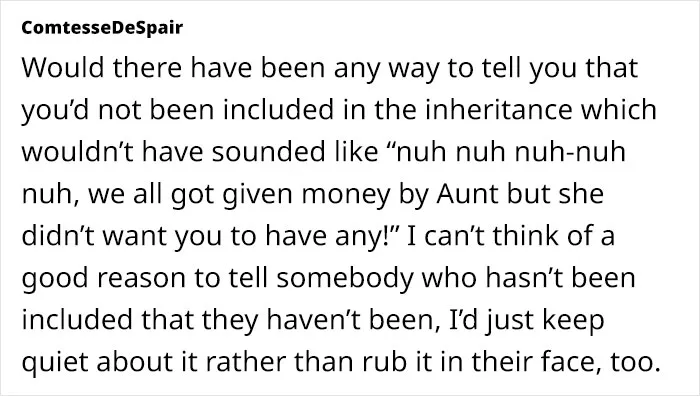Image resolution: width=700 pixels, height=396 pixels.
Task: Click the word "somebody" in the comment
Action: [x=345, y=278]
